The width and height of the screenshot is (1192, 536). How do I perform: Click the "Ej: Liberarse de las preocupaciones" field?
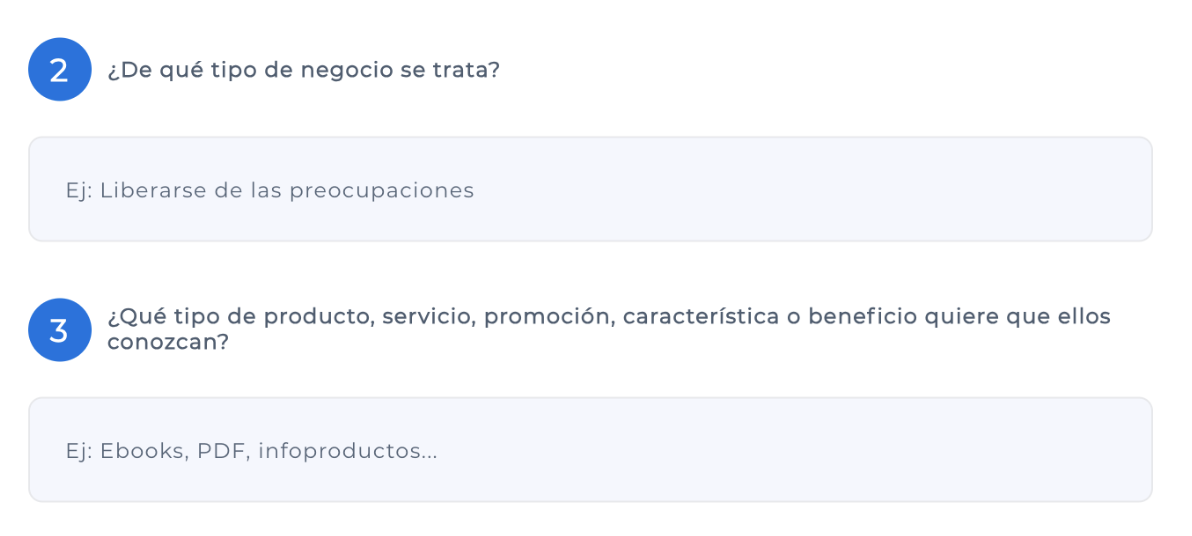pos(590,189)
